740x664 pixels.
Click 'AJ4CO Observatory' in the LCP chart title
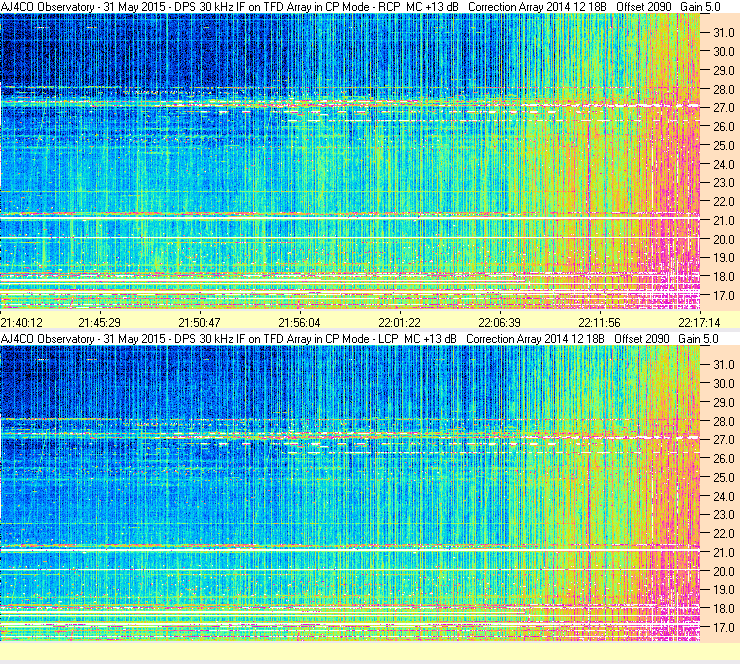[47, 339]
